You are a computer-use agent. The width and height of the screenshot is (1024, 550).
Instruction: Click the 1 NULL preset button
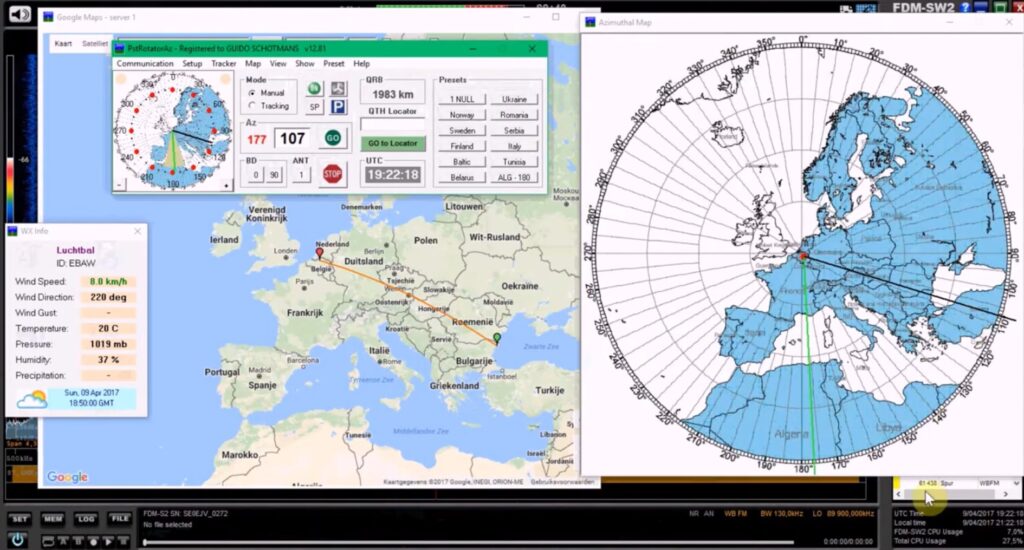(x=462, y=99)
